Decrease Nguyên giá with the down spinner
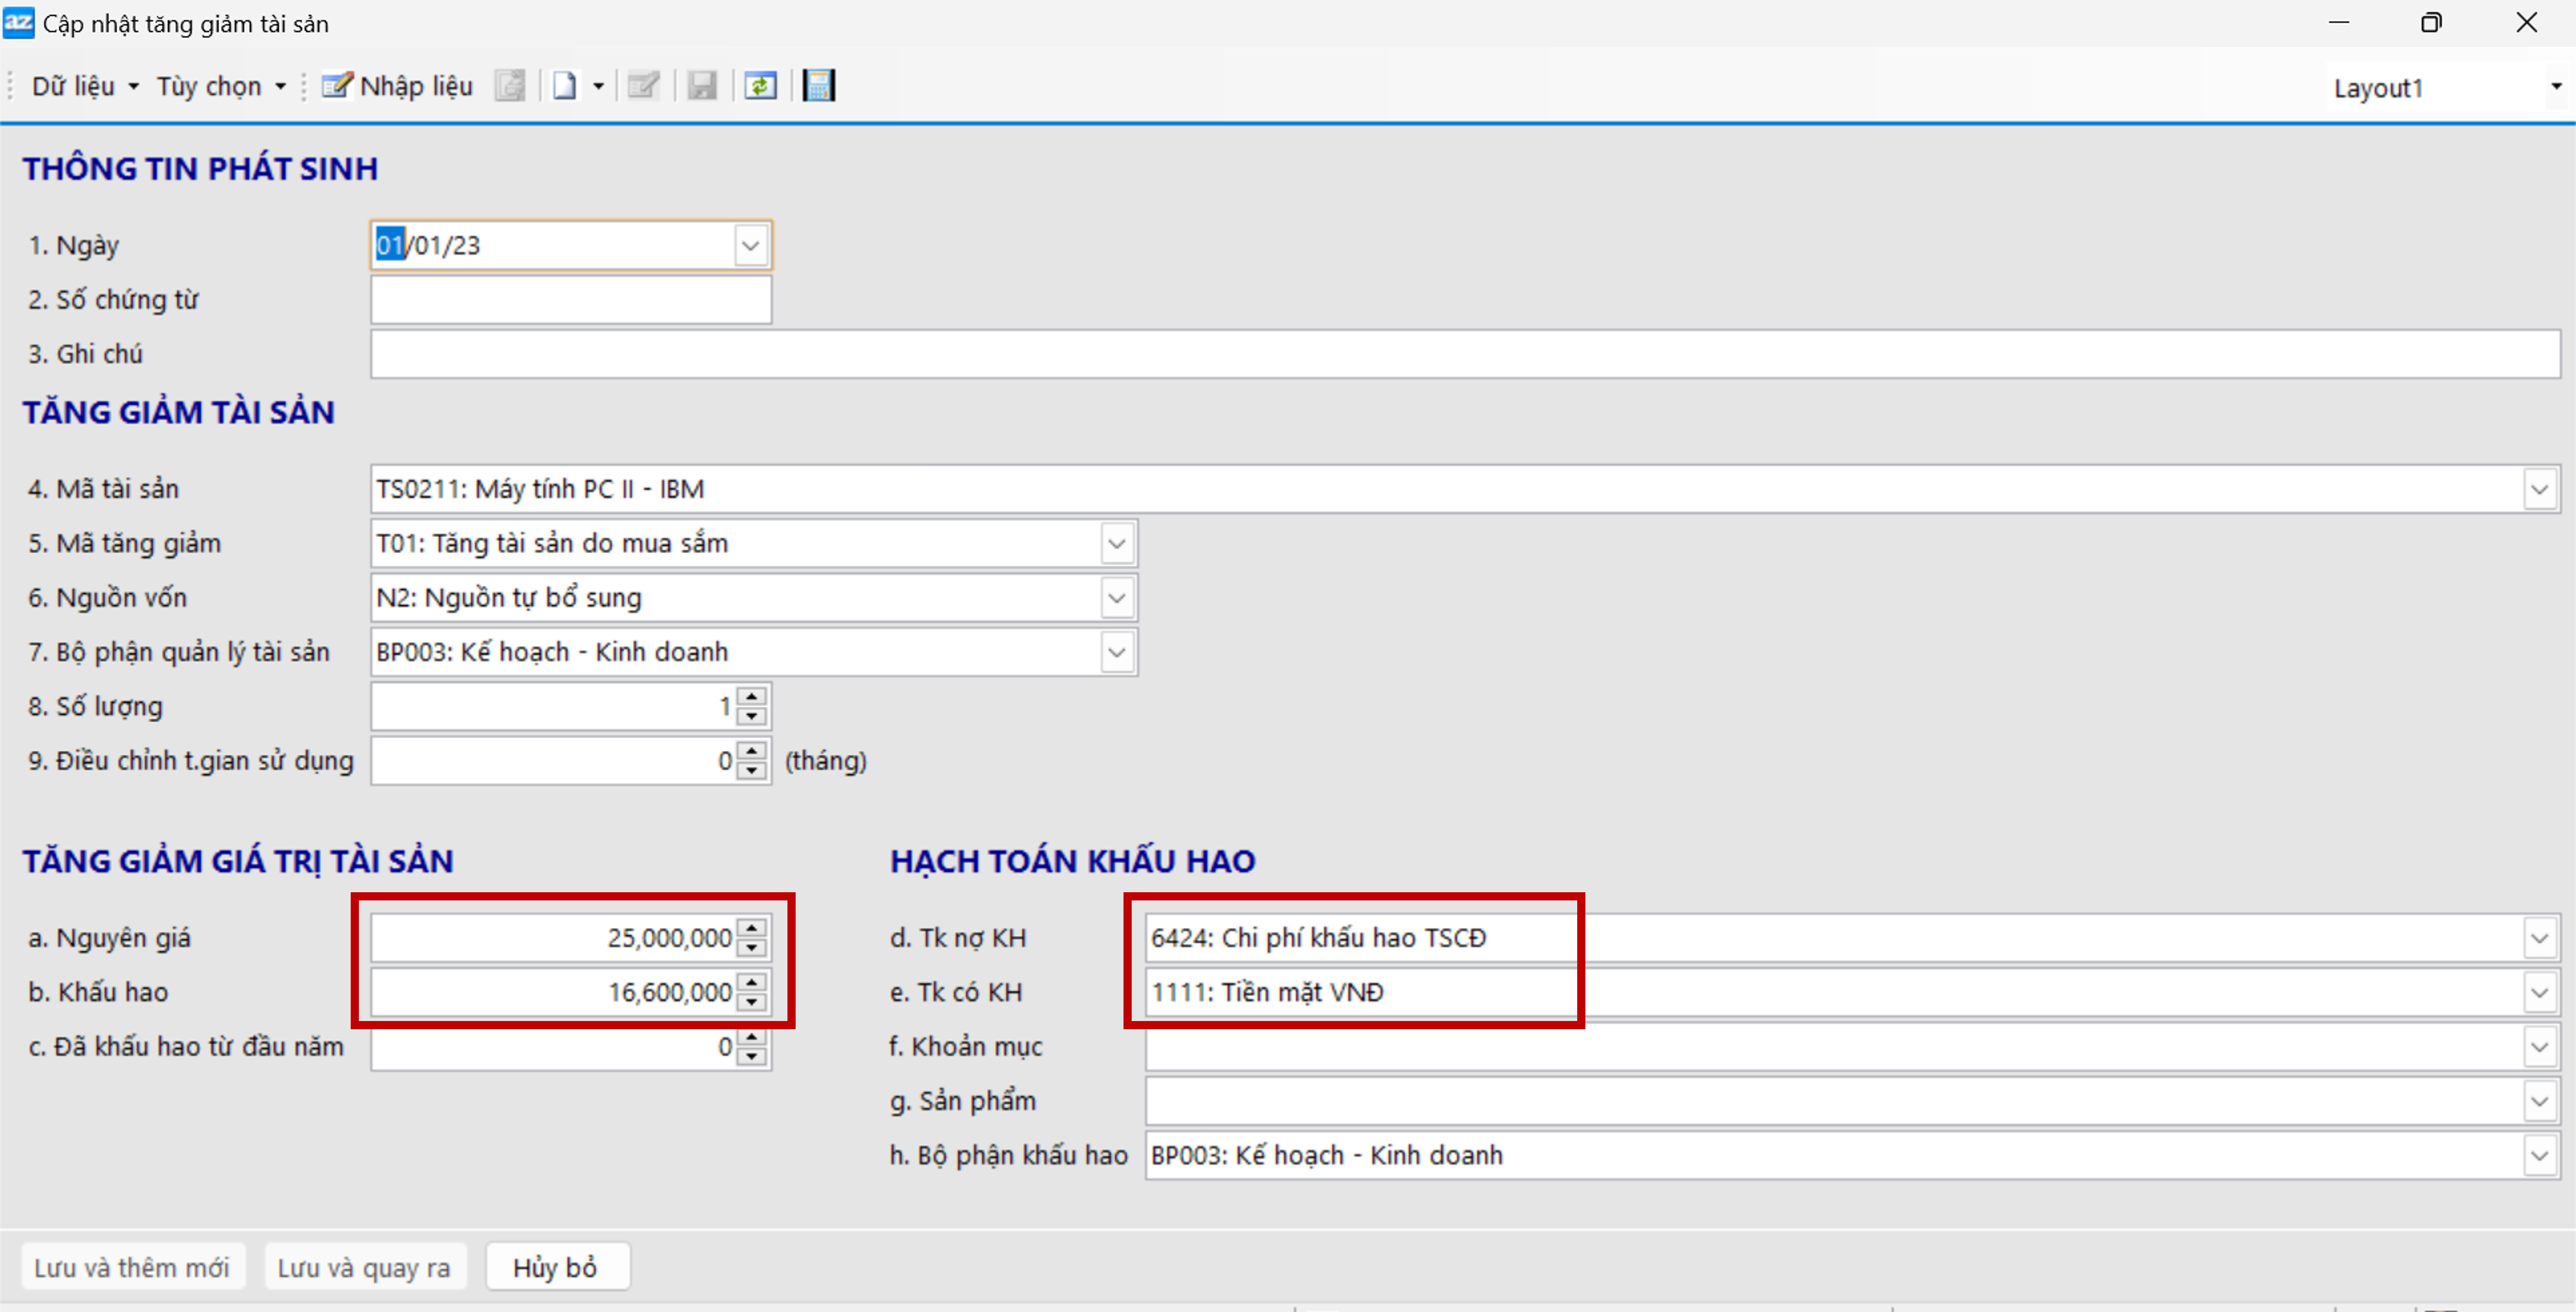 [x=752, y=948]
